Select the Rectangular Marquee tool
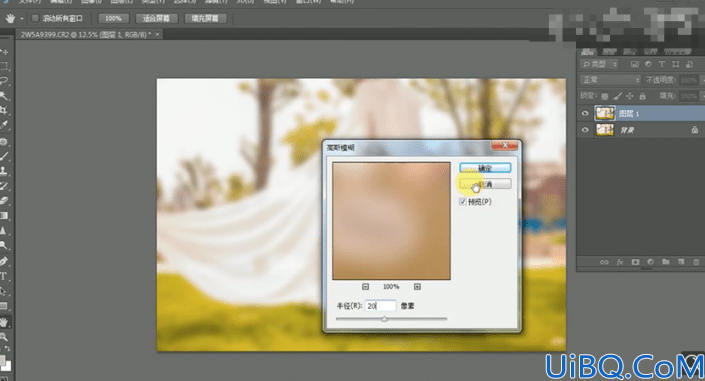705x381 pixels. 4,66
